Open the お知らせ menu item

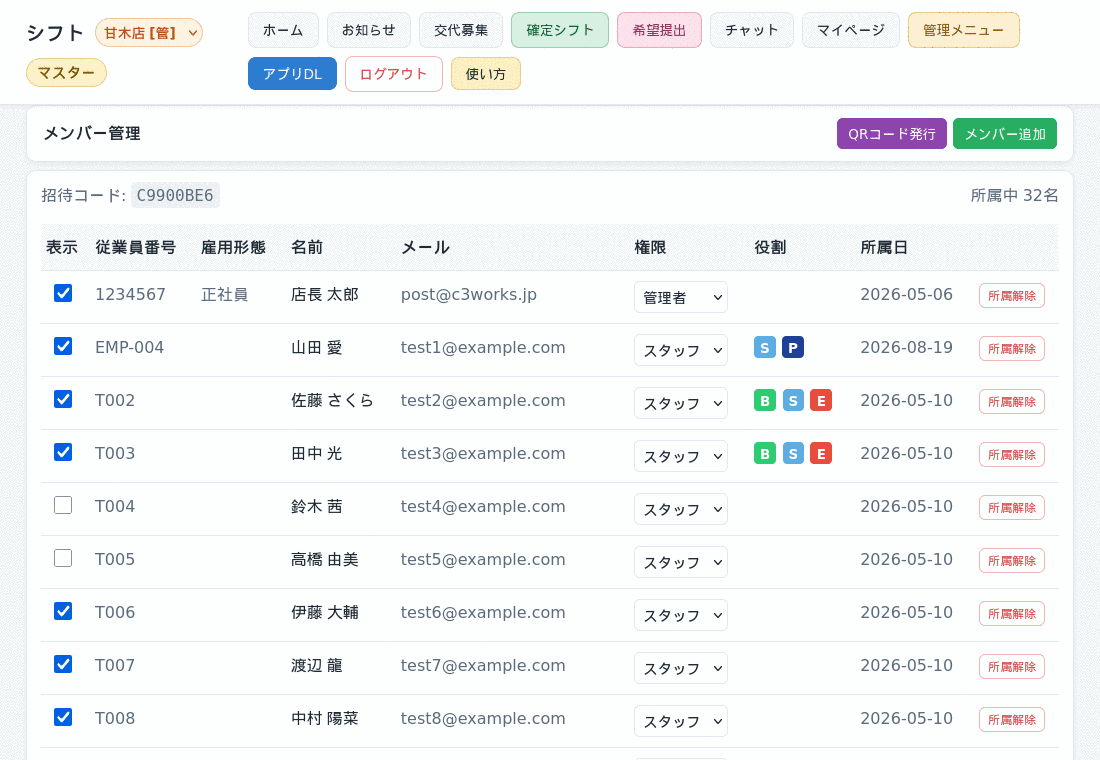369,30
